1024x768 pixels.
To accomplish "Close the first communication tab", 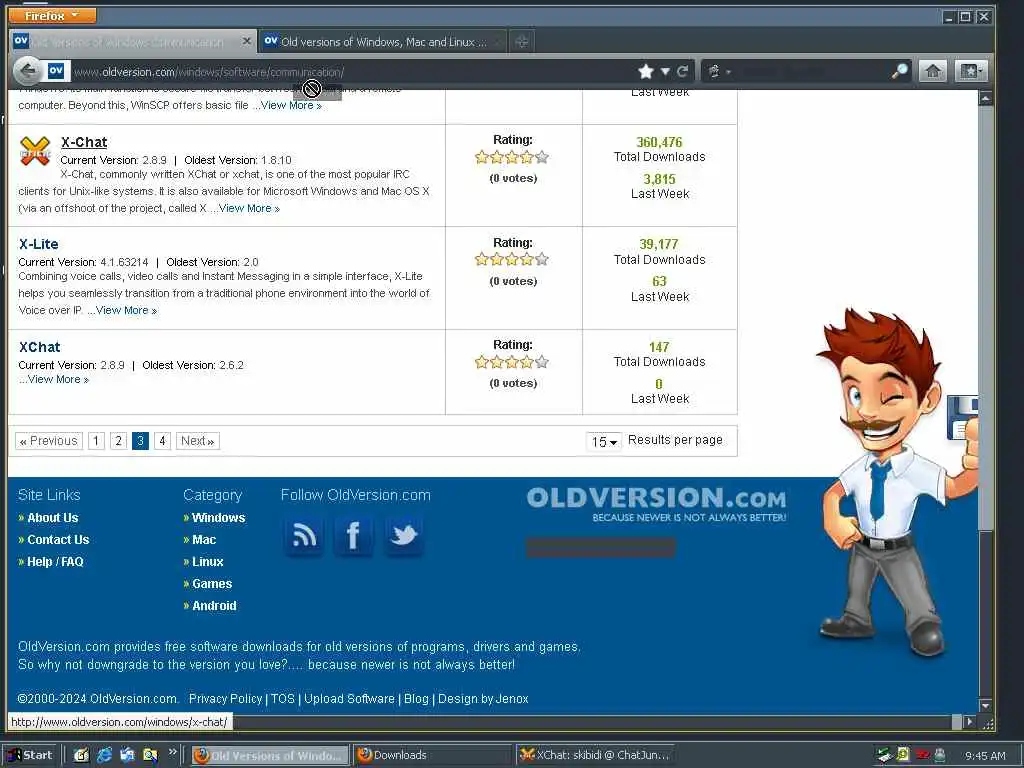I will click(246, 41).
